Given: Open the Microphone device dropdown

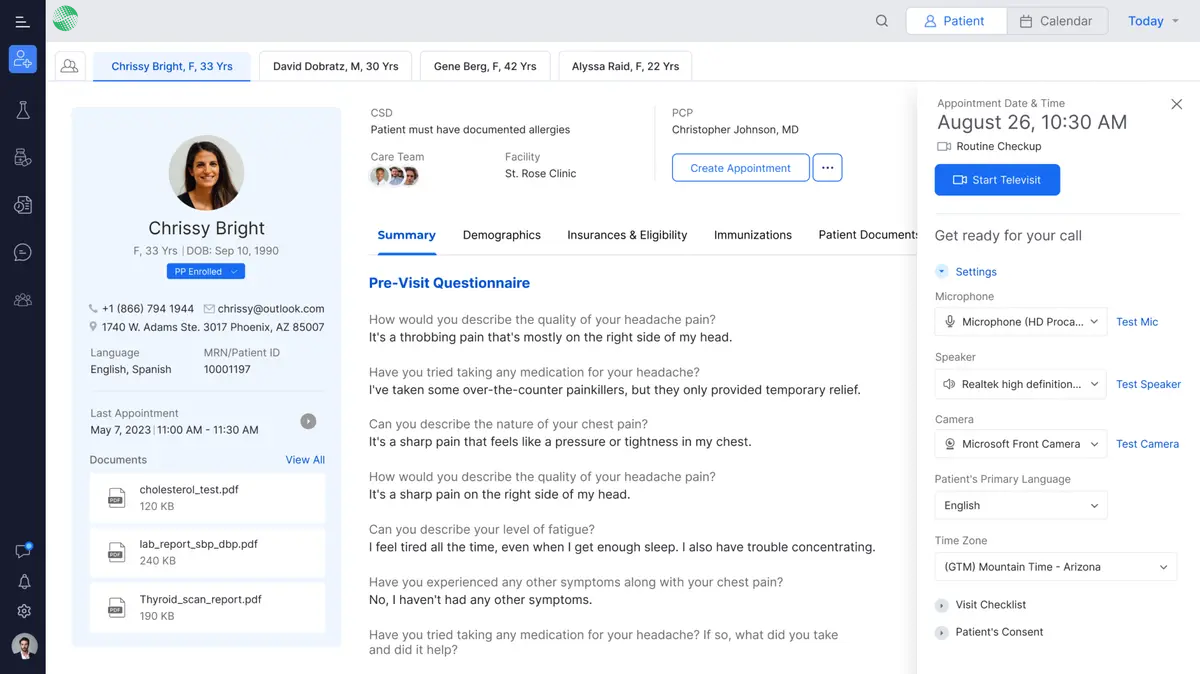Looking at the screenshot, I should 1020,322.
